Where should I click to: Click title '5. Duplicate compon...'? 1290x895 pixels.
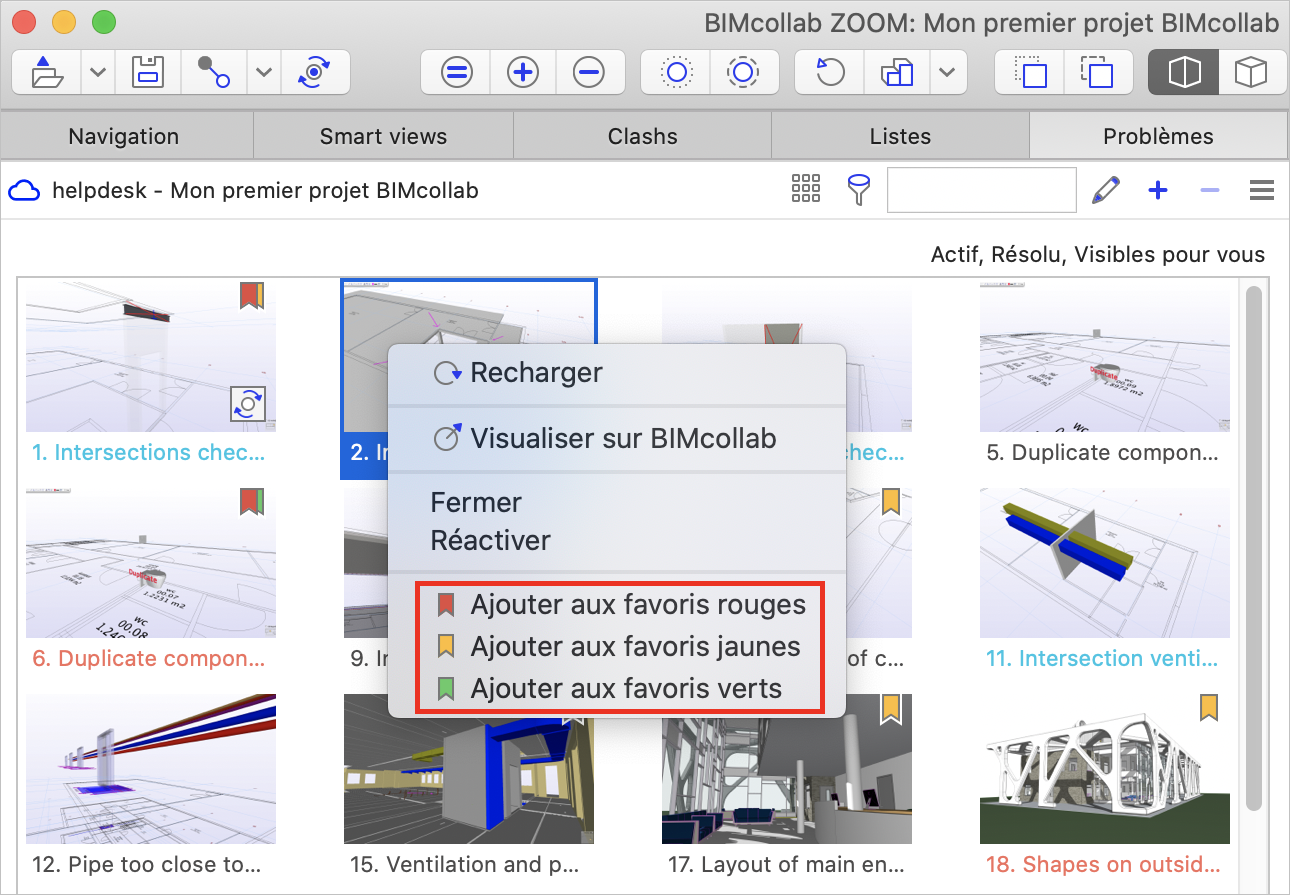click(1103, 452)
